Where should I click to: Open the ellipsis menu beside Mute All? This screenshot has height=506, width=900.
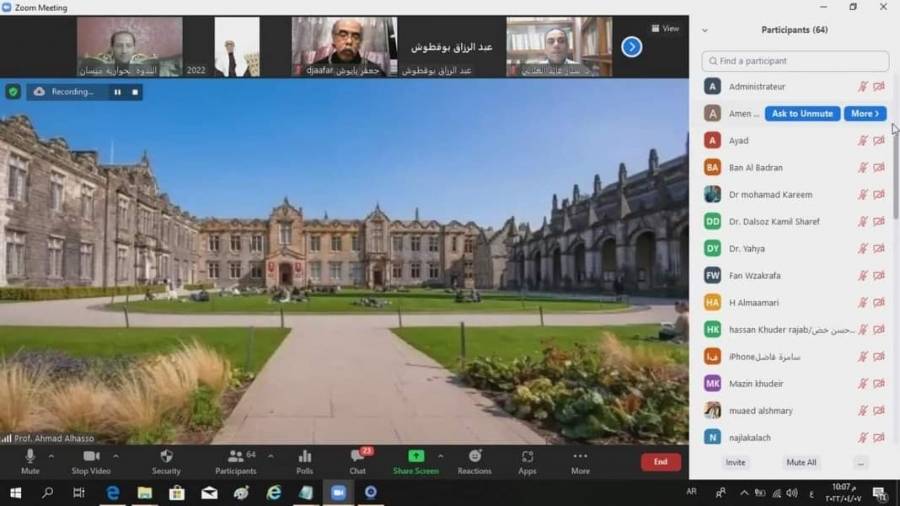point(860,462)
